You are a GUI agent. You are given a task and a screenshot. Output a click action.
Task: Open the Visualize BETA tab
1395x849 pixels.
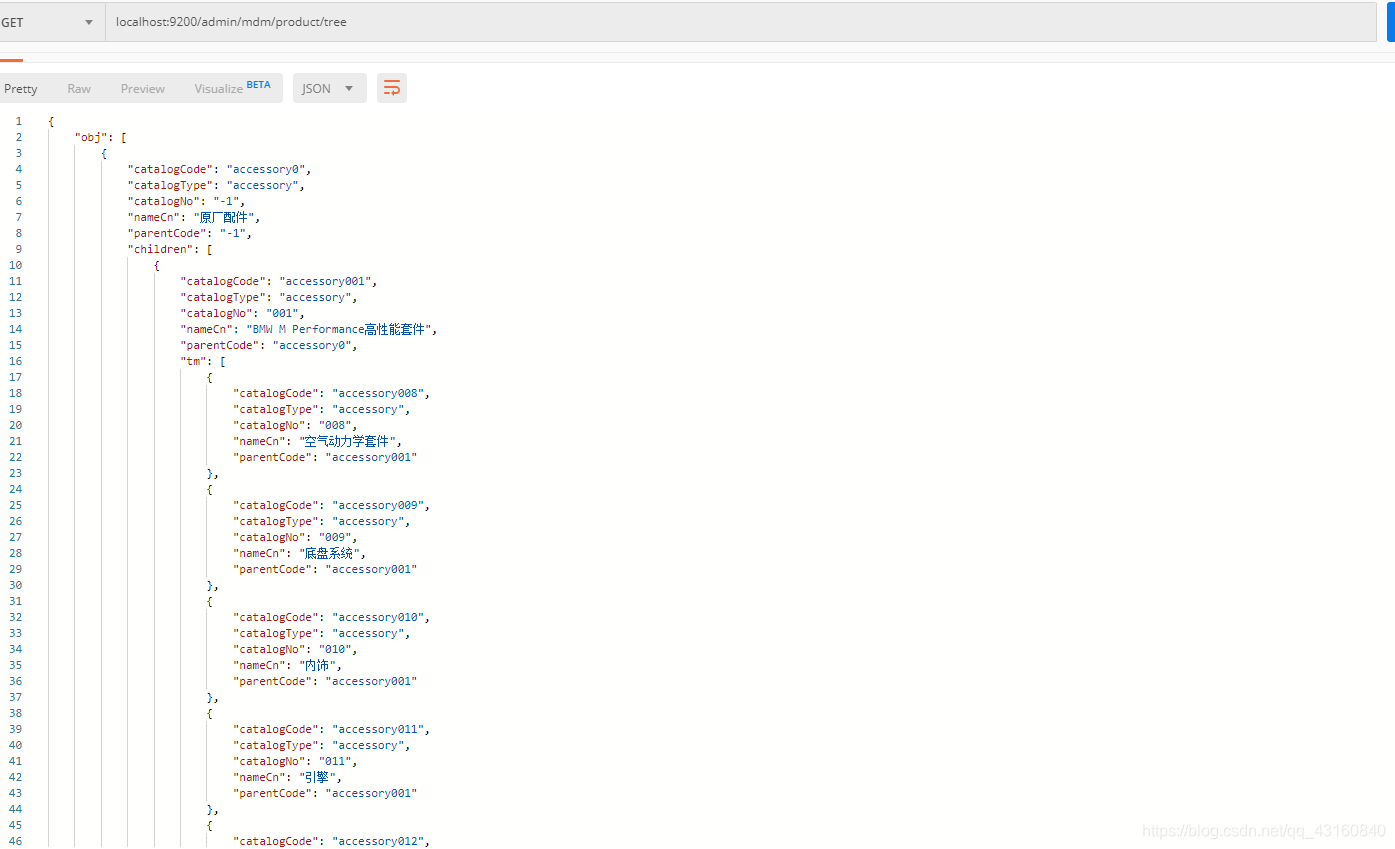(232, 88)
